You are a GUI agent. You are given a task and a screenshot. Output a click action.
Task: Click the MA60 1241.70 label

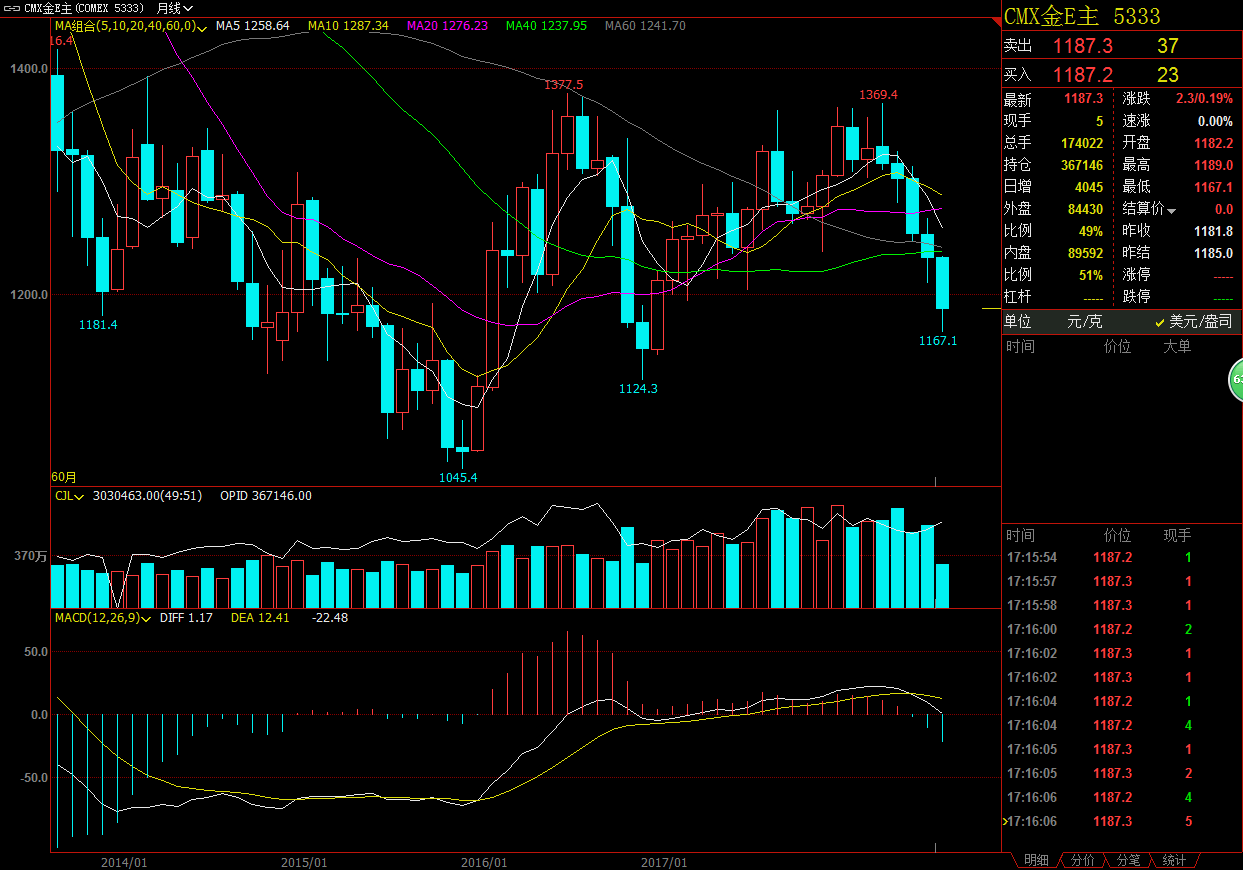coord(646,26)
